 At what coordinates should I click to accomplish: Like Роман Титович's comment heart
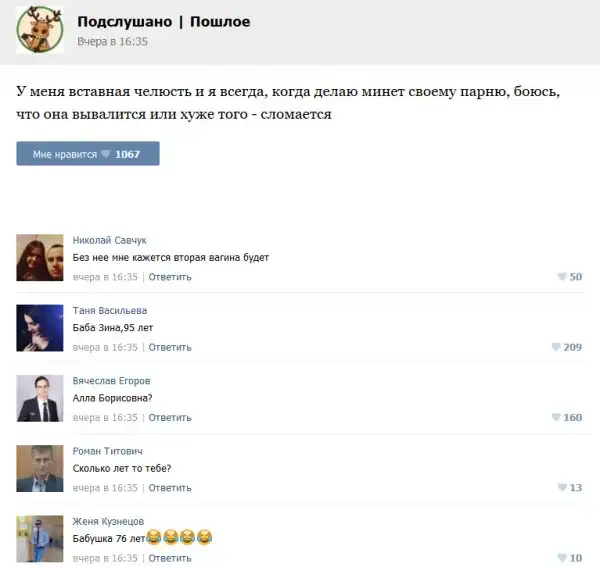pyautogui.click(x=562, y=487)
